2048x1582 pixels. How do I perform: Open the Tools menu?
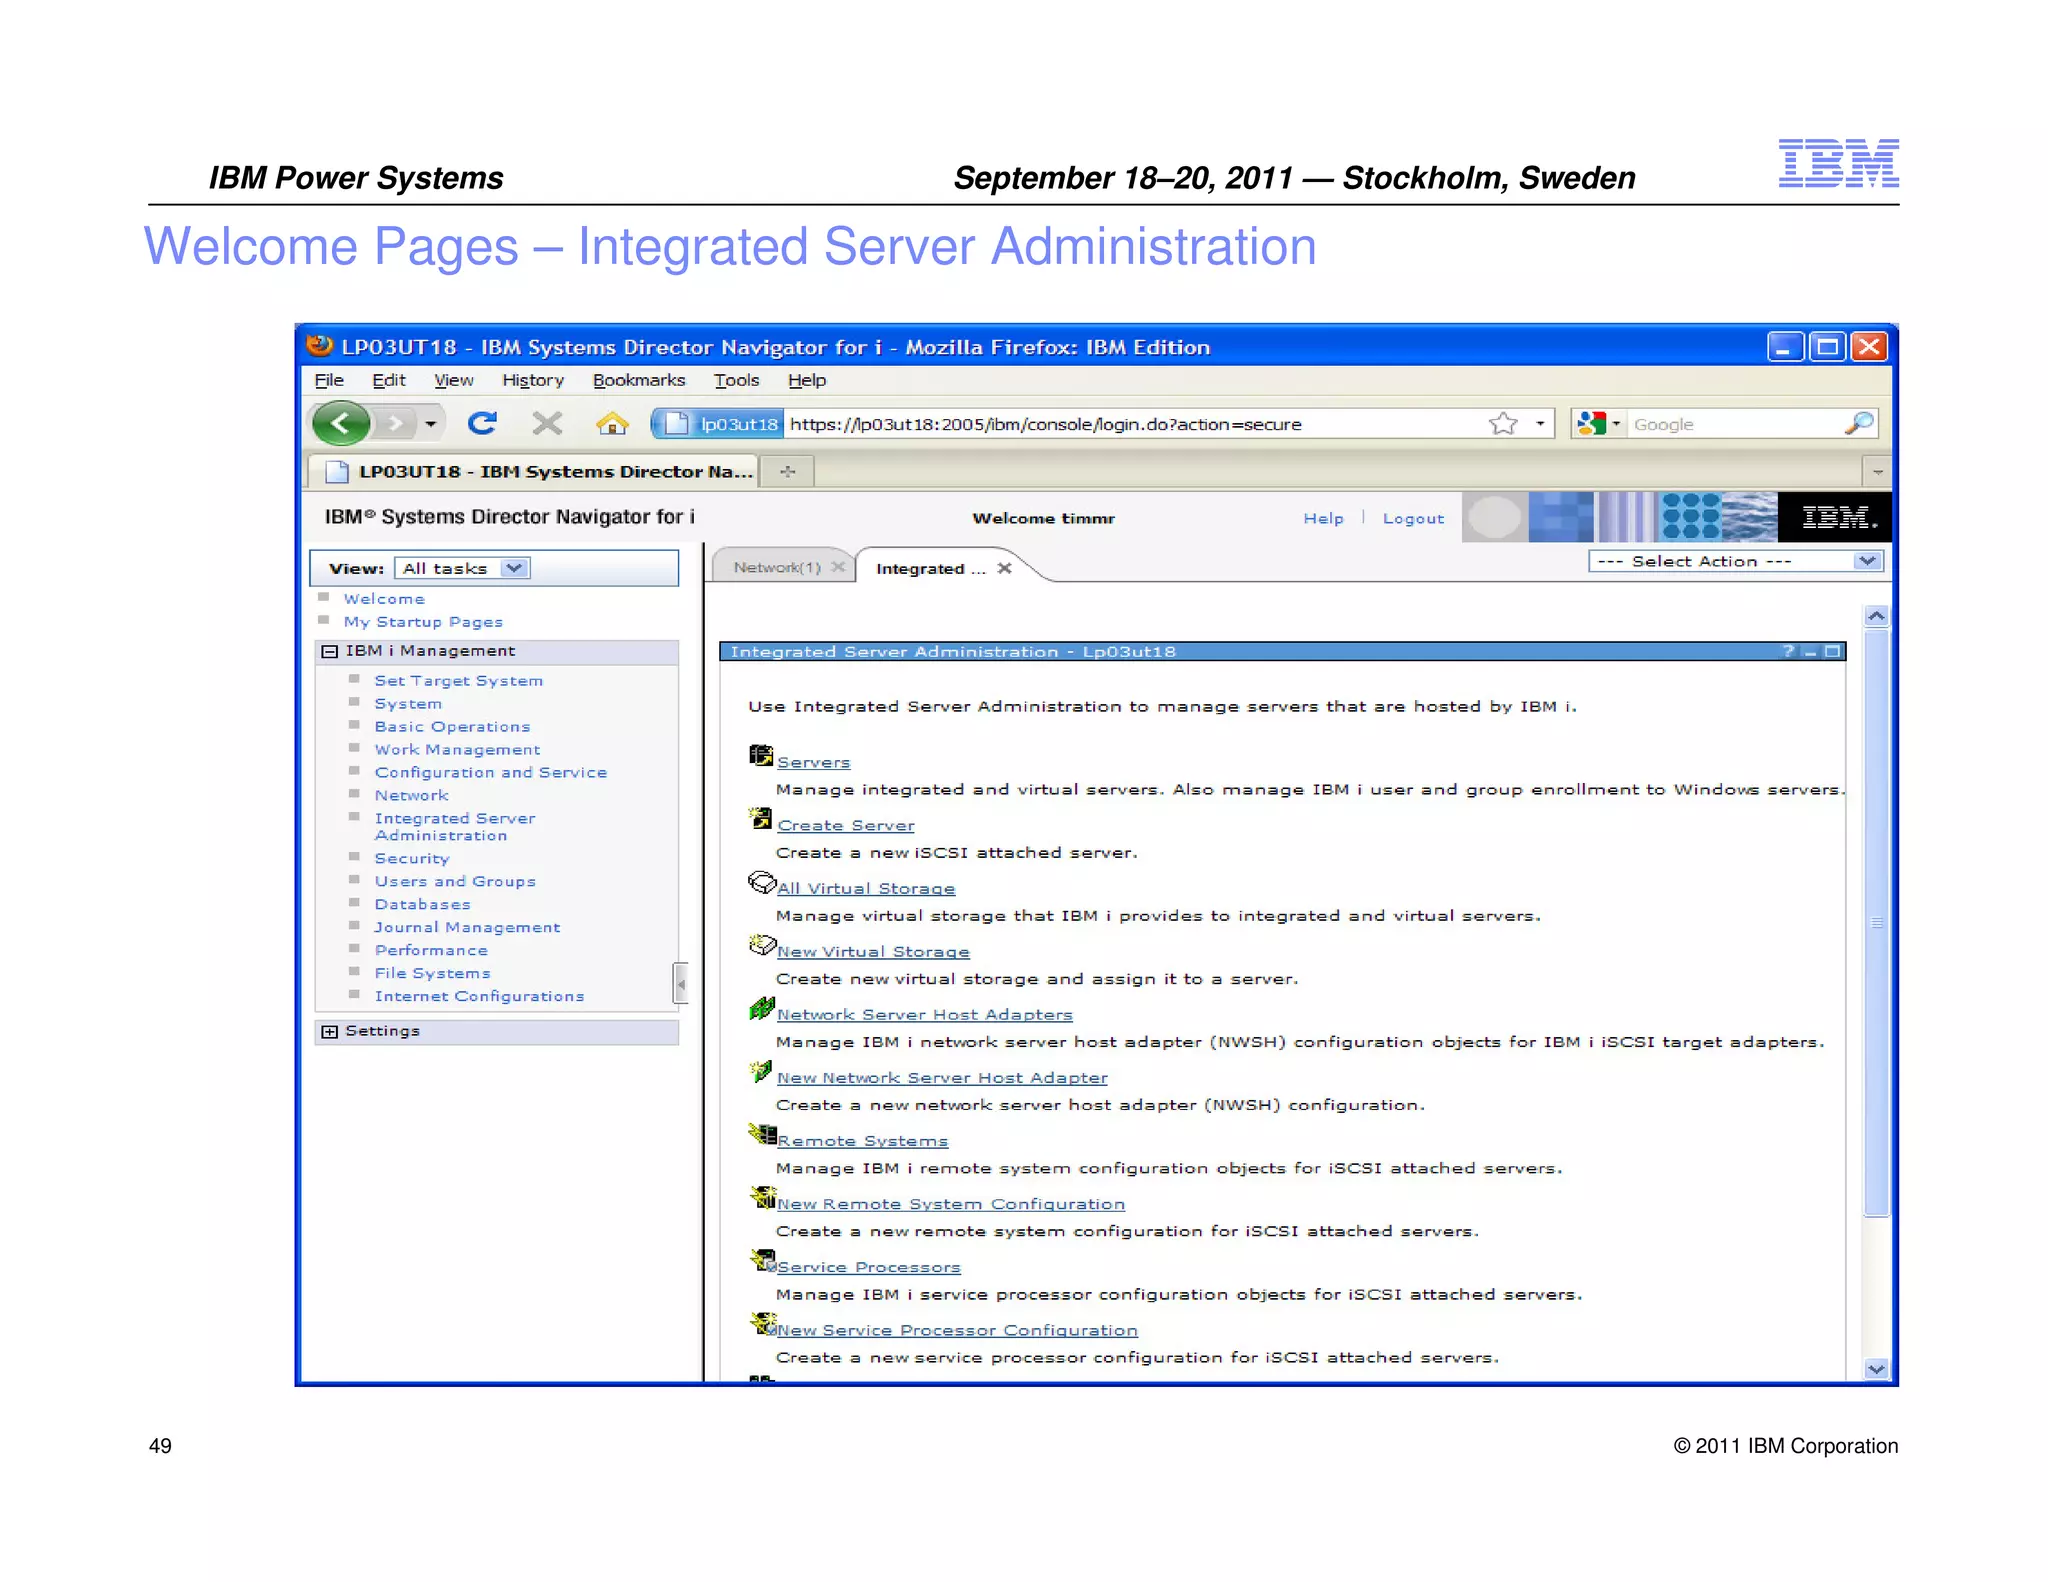click(x=737, y=380)
